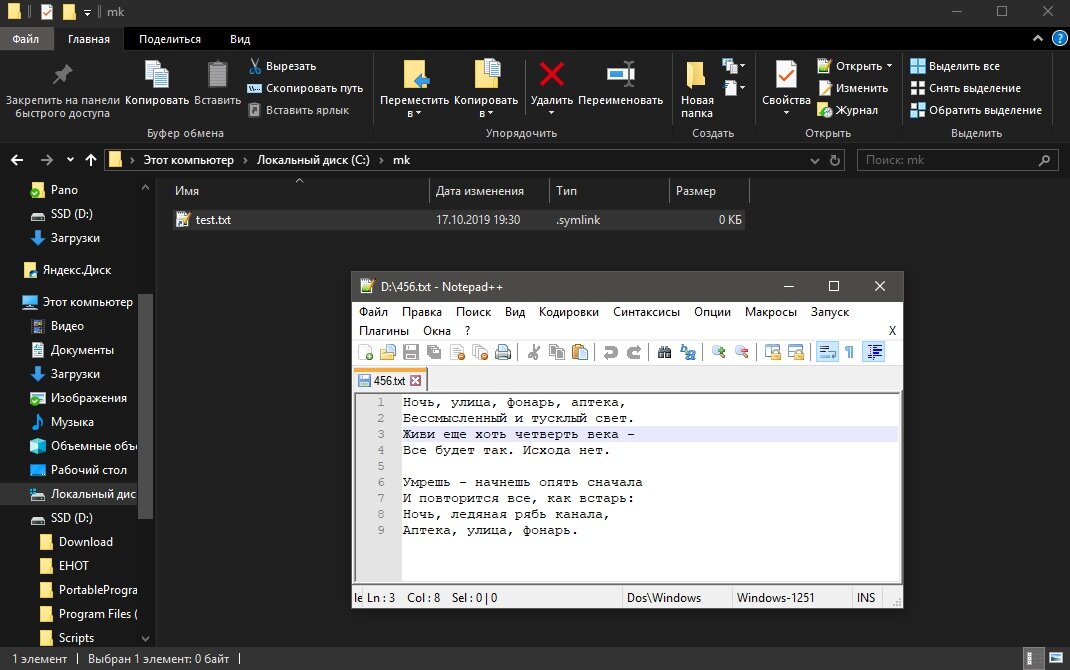Click Print icon in Notepad++ toolbar
The height and width of the screenshot is (670, 1070).
(504, 352)
